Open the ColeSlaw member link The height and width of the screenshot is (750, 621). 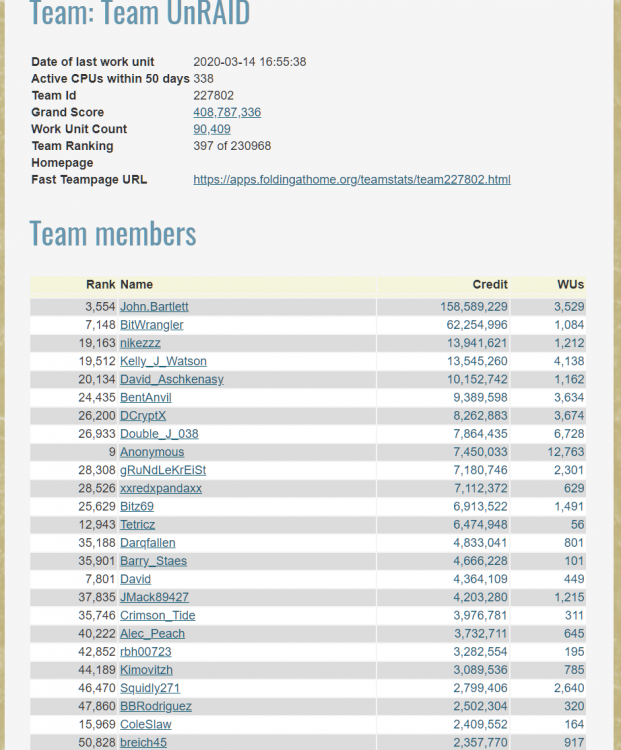pos(145,725)
